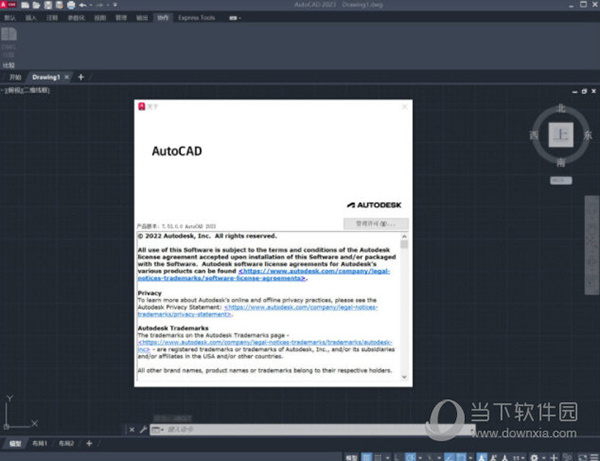The image size is (600, 461).
Task: Click the New drawing icon in quick access toolbar
Action: [x=25, y=5]
